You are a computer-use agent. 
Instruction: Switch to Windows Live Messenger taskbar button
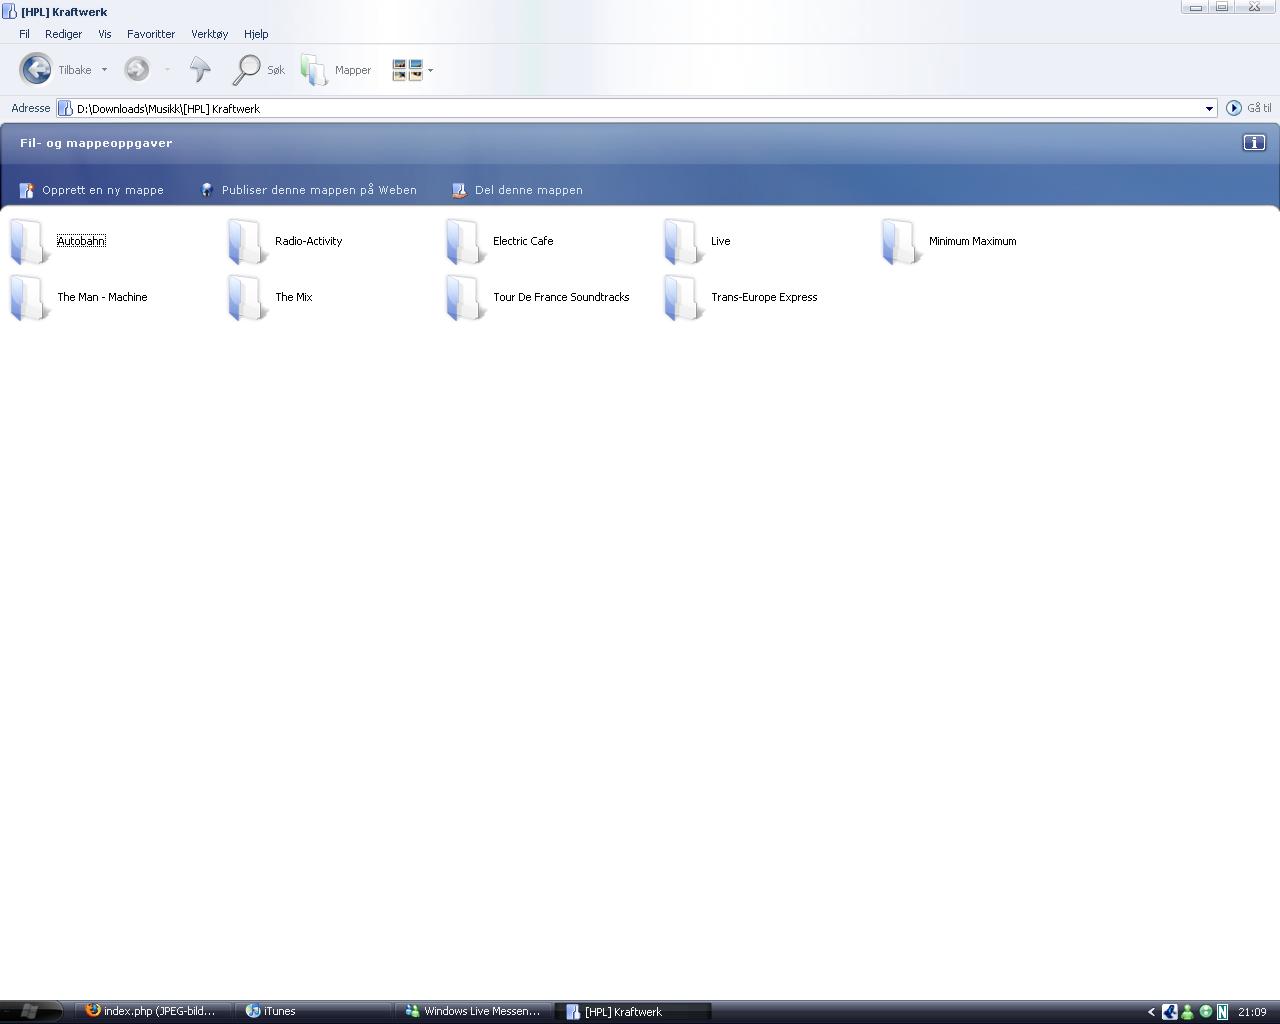click(473, 1011)
